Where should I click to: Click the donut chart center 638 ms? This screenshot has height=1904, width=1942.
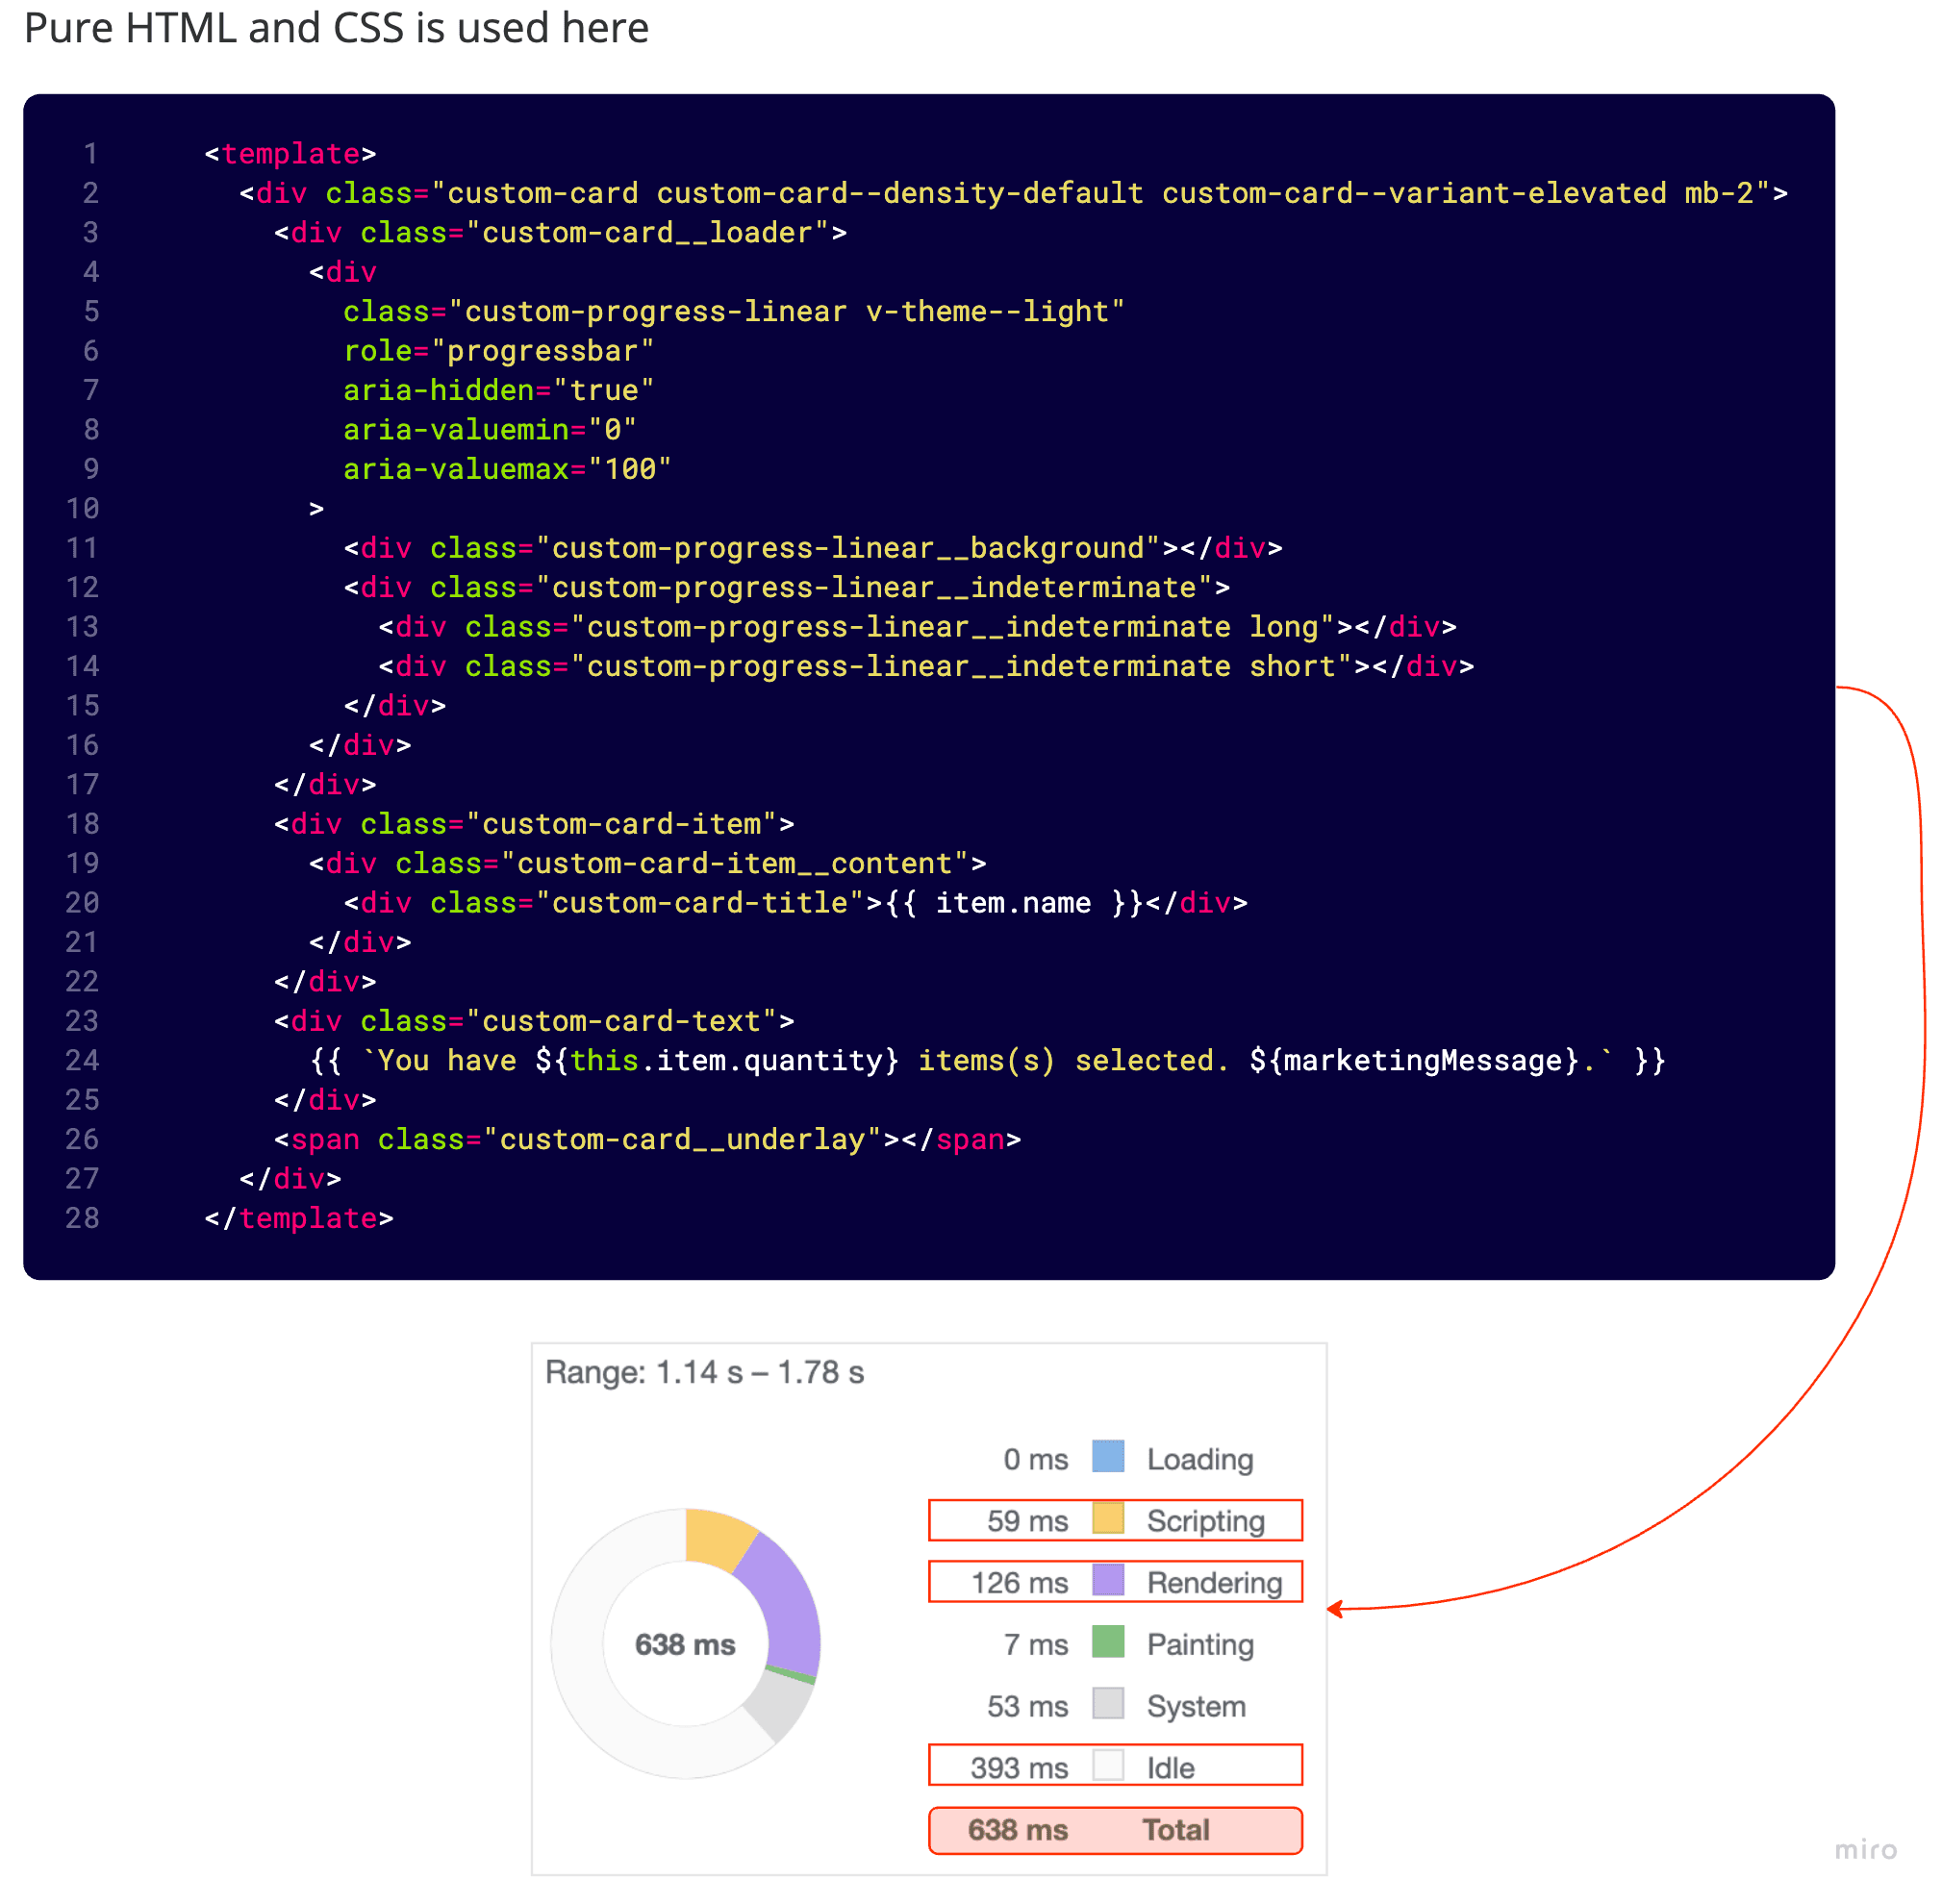point(685,1645)
